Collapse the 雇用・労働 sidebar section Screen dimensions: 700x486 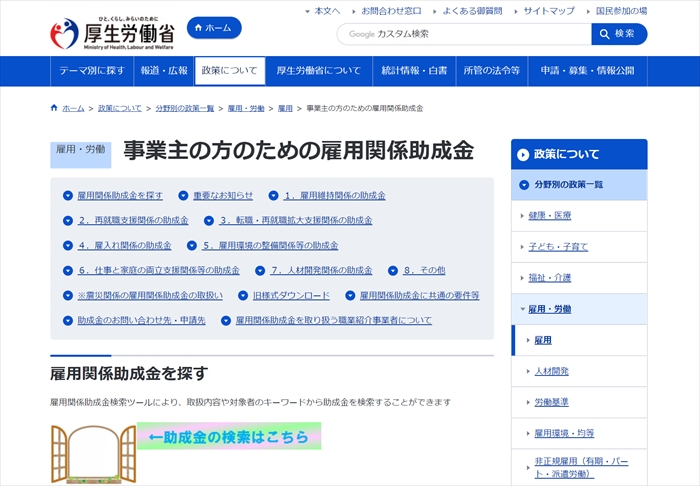[x=579, y=309]
